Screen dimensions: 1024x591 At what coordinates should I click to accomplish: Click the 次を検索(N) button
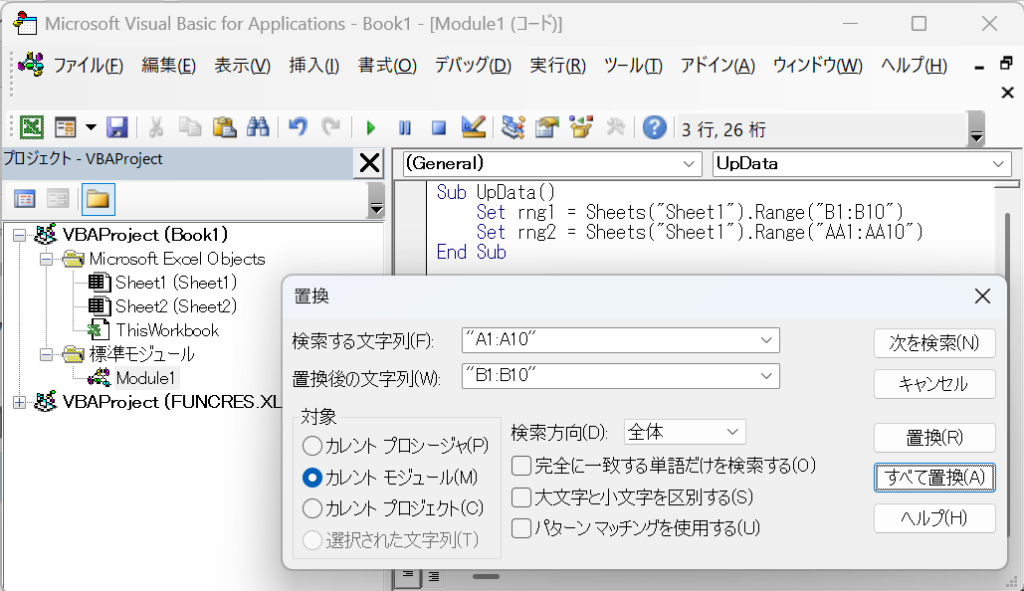[x=935, y=343]
